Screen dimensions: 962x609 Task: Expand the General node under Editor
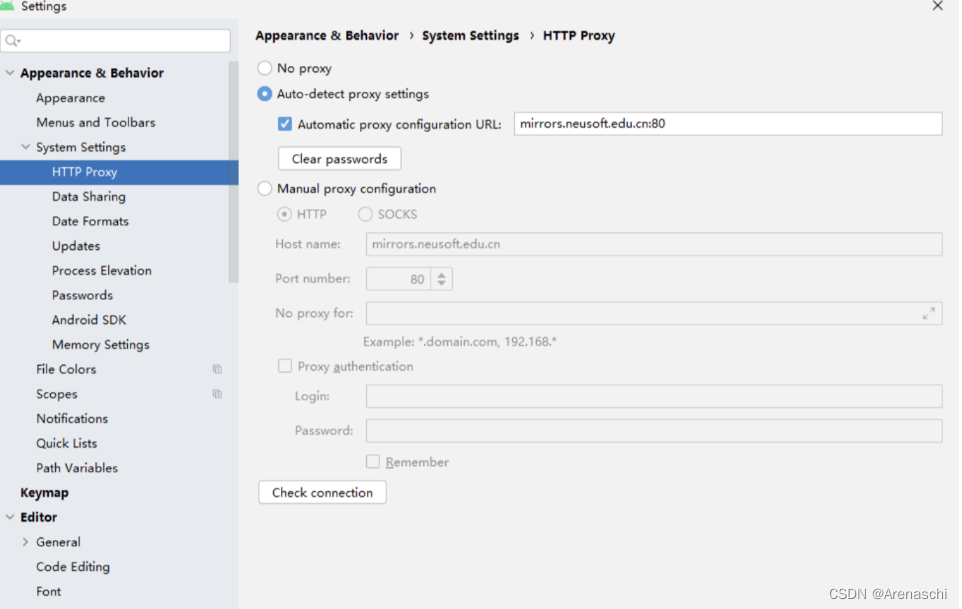23,541
